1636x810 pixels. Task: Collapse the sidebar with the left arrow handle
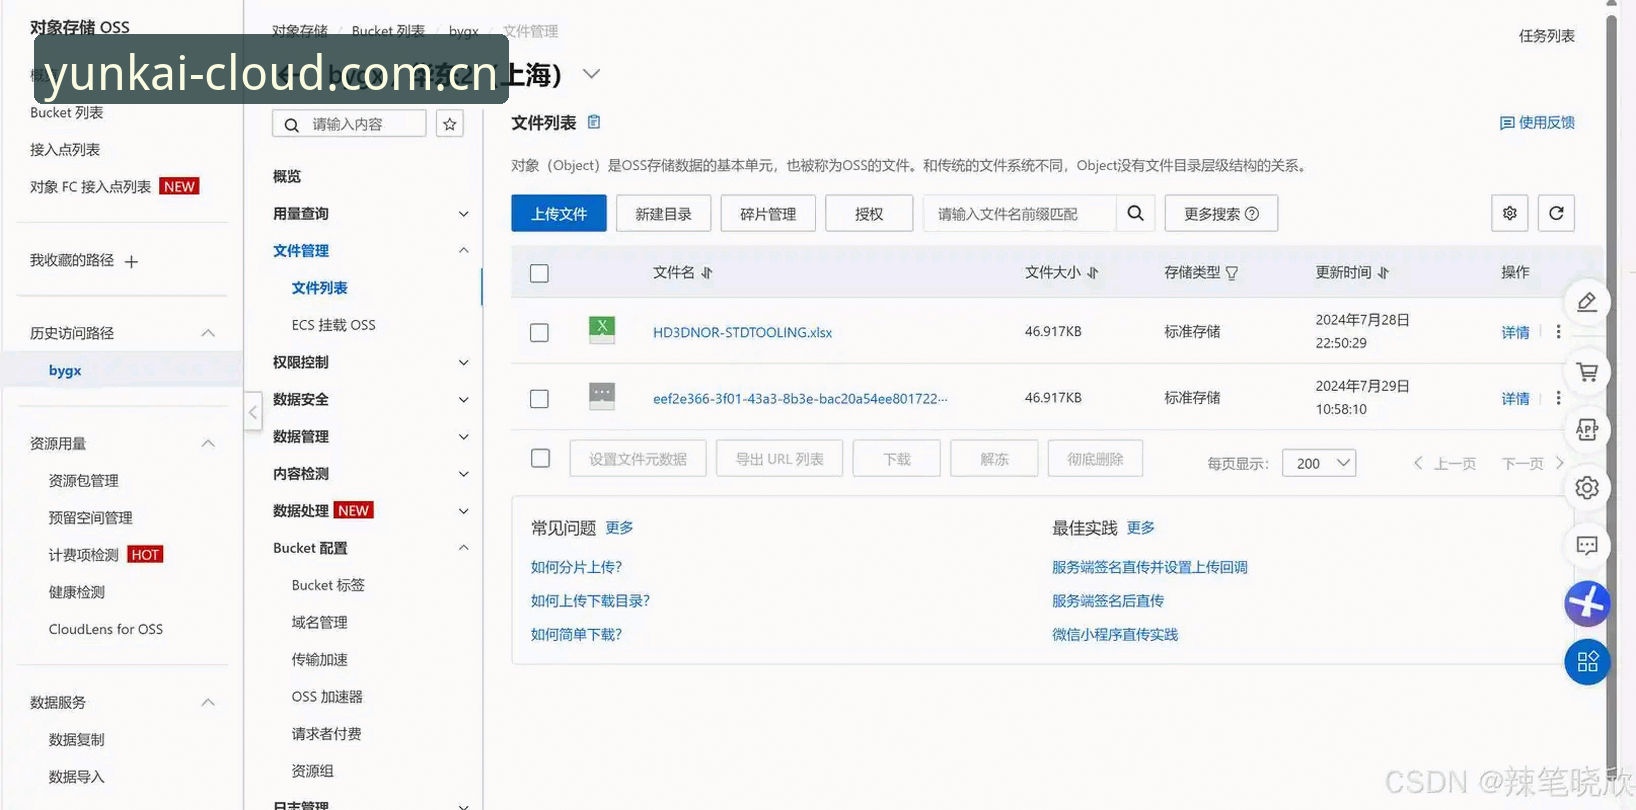(x=253, y=412)
